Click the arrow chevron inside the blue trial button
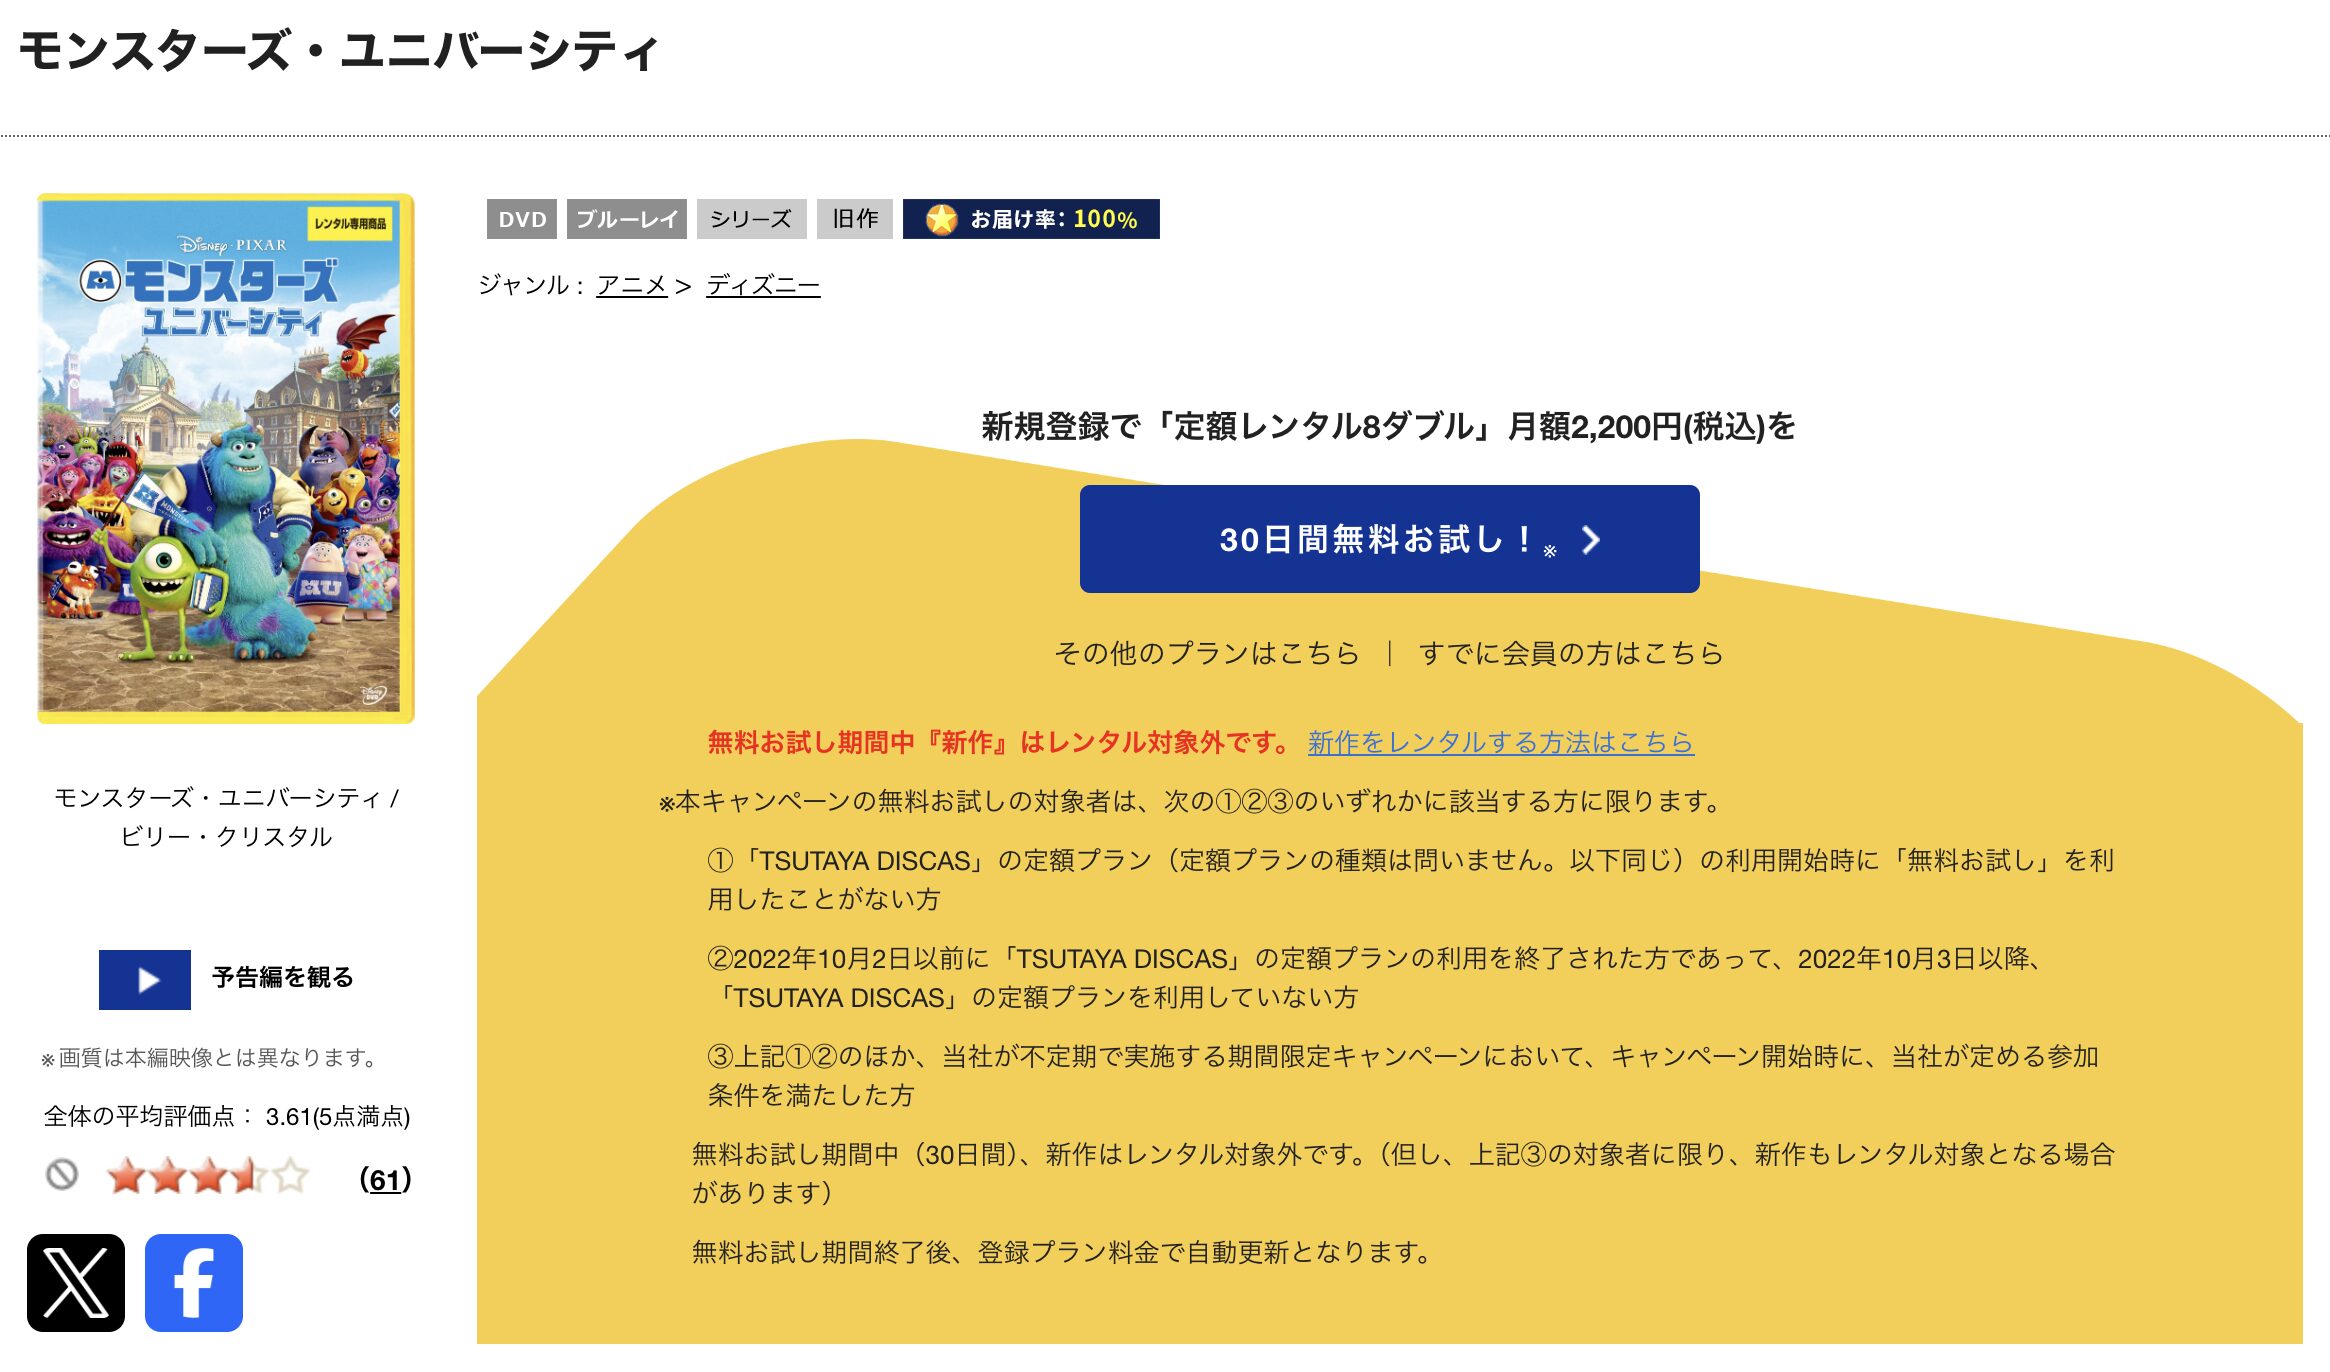Image resolution: width=2330 pixels, height=1372 pixels. point(1589,540)
